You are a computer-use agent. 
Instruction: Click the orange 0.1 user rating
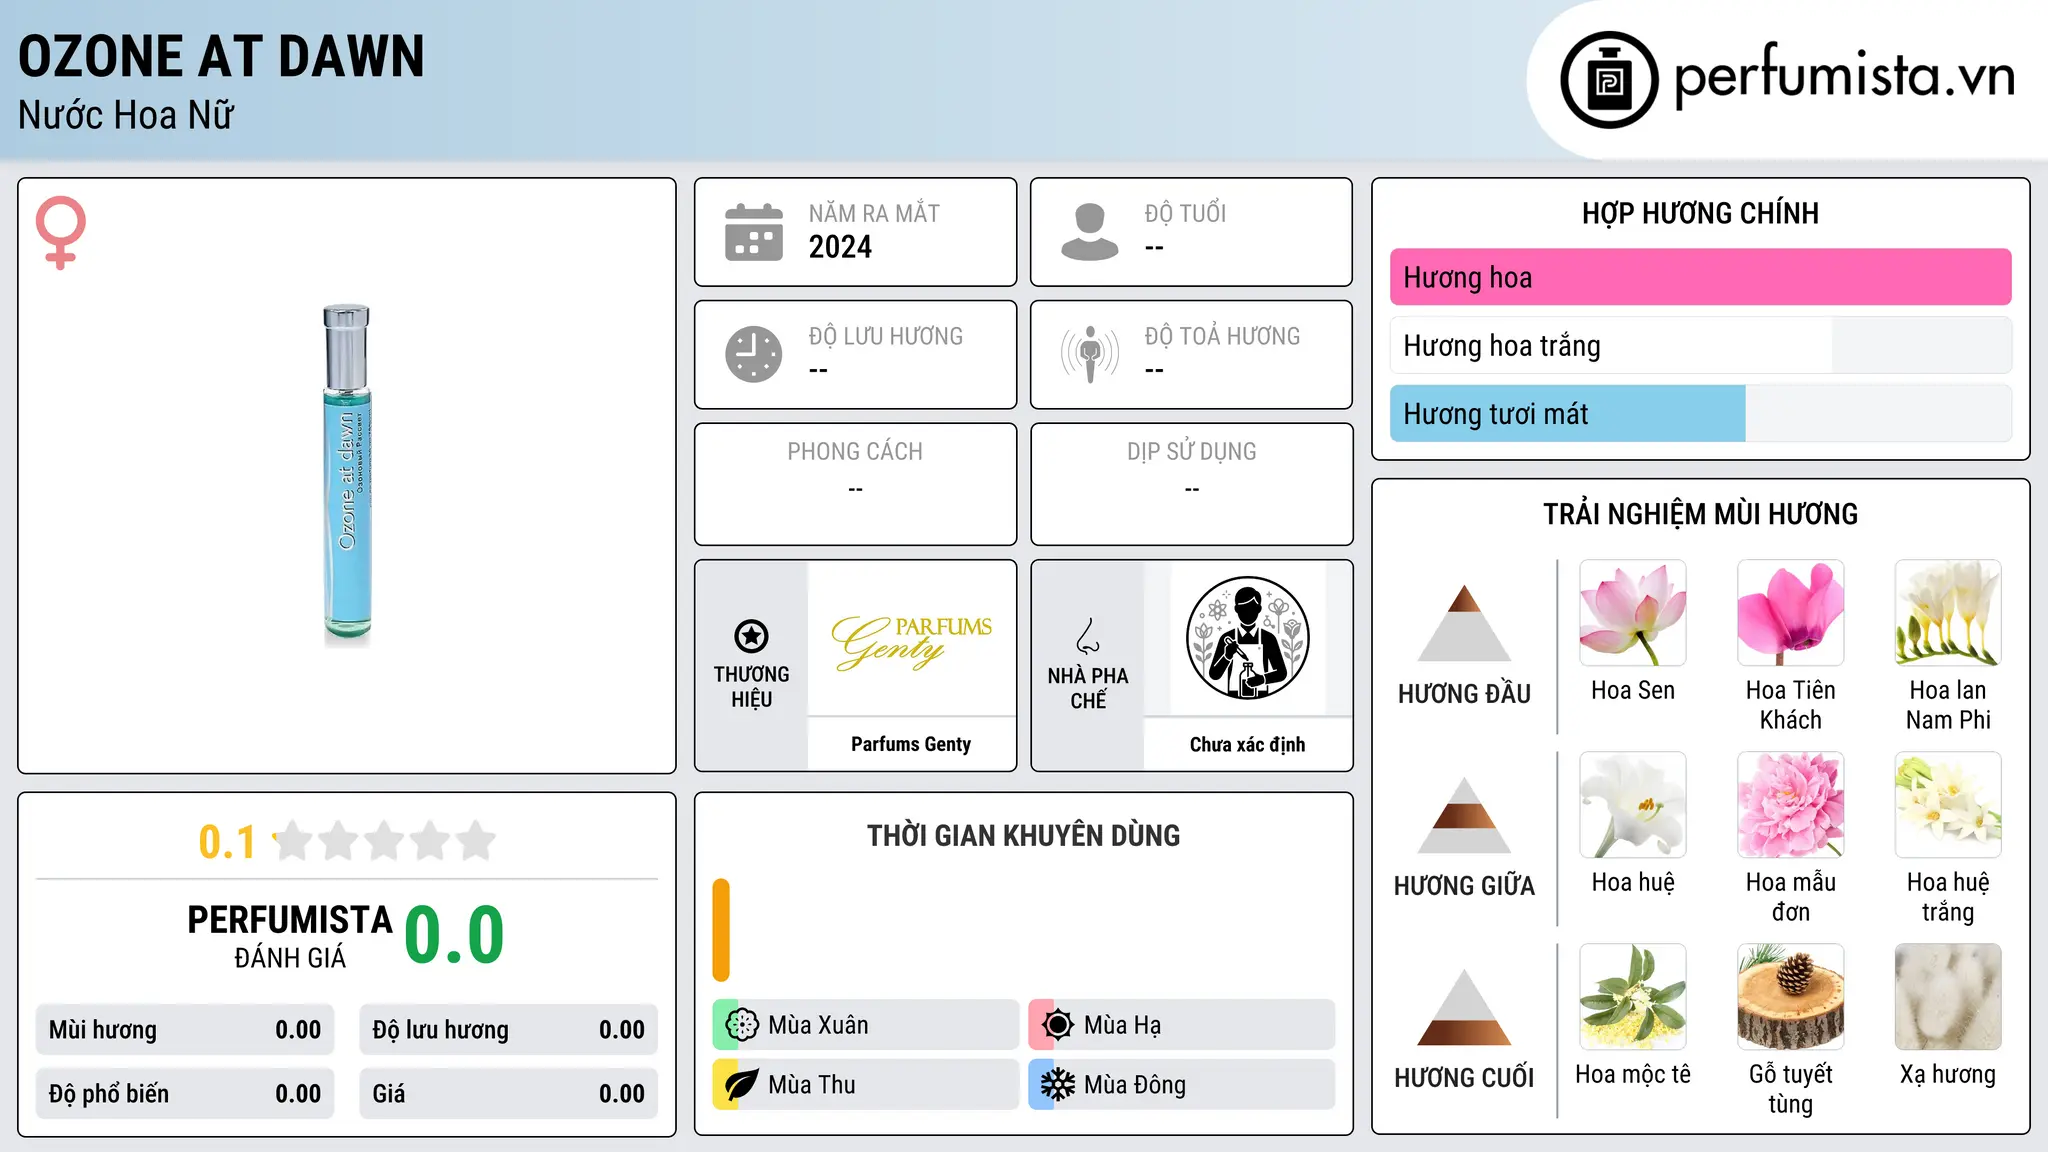[x=227, y=842]
